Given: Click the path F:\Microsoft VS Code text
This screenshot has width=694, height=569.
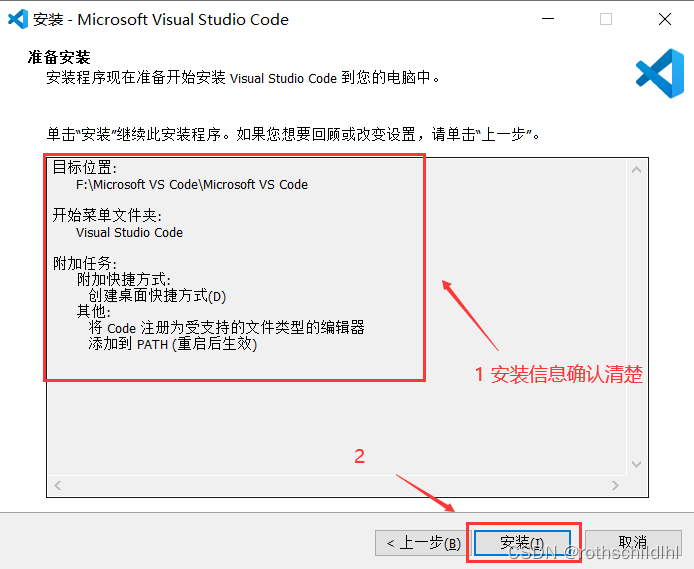Looking at the screenshot, I should [x=192, y=185].
